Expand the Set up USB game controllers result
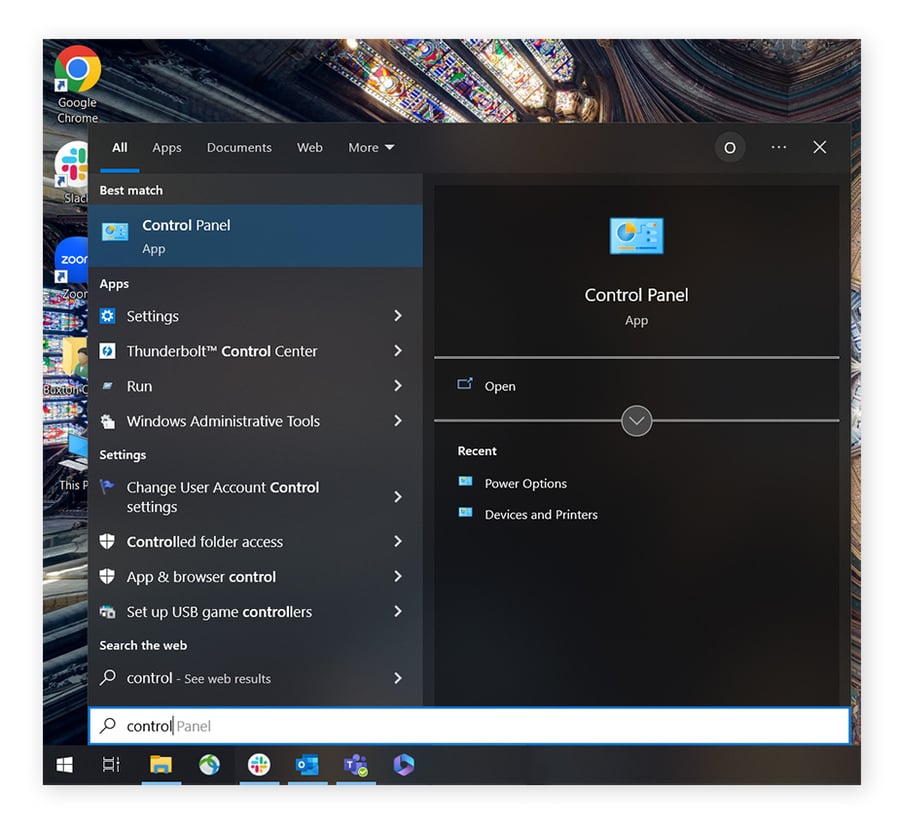 click(x=398, y=611)
